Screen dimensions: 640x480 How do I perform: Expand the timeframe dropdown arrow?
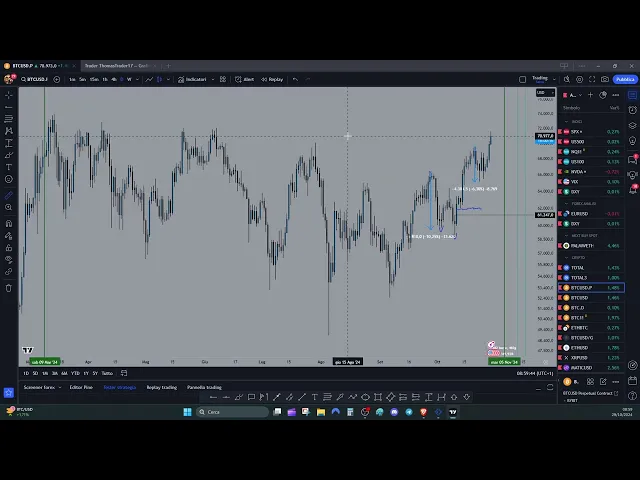[x=138, y=79]
